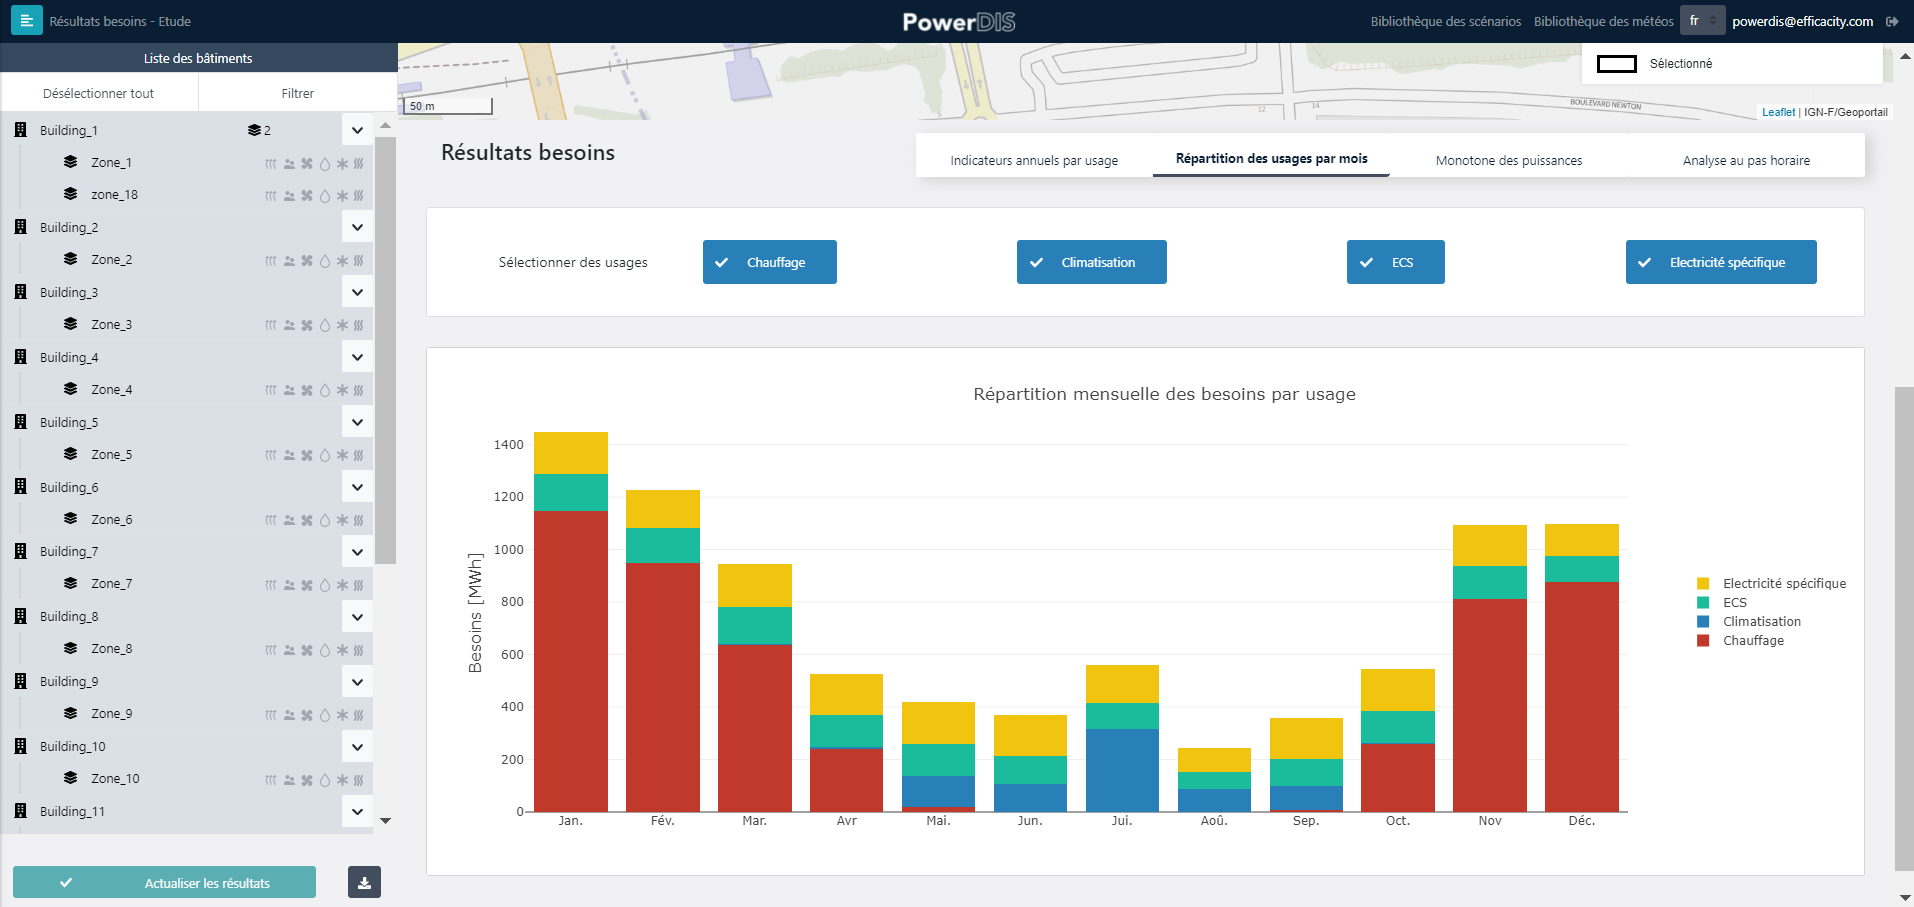Click the water drop icon in Zone_4 row
Image resolution: width=1914 pixels, height=907 pixels.
[324, 390]
